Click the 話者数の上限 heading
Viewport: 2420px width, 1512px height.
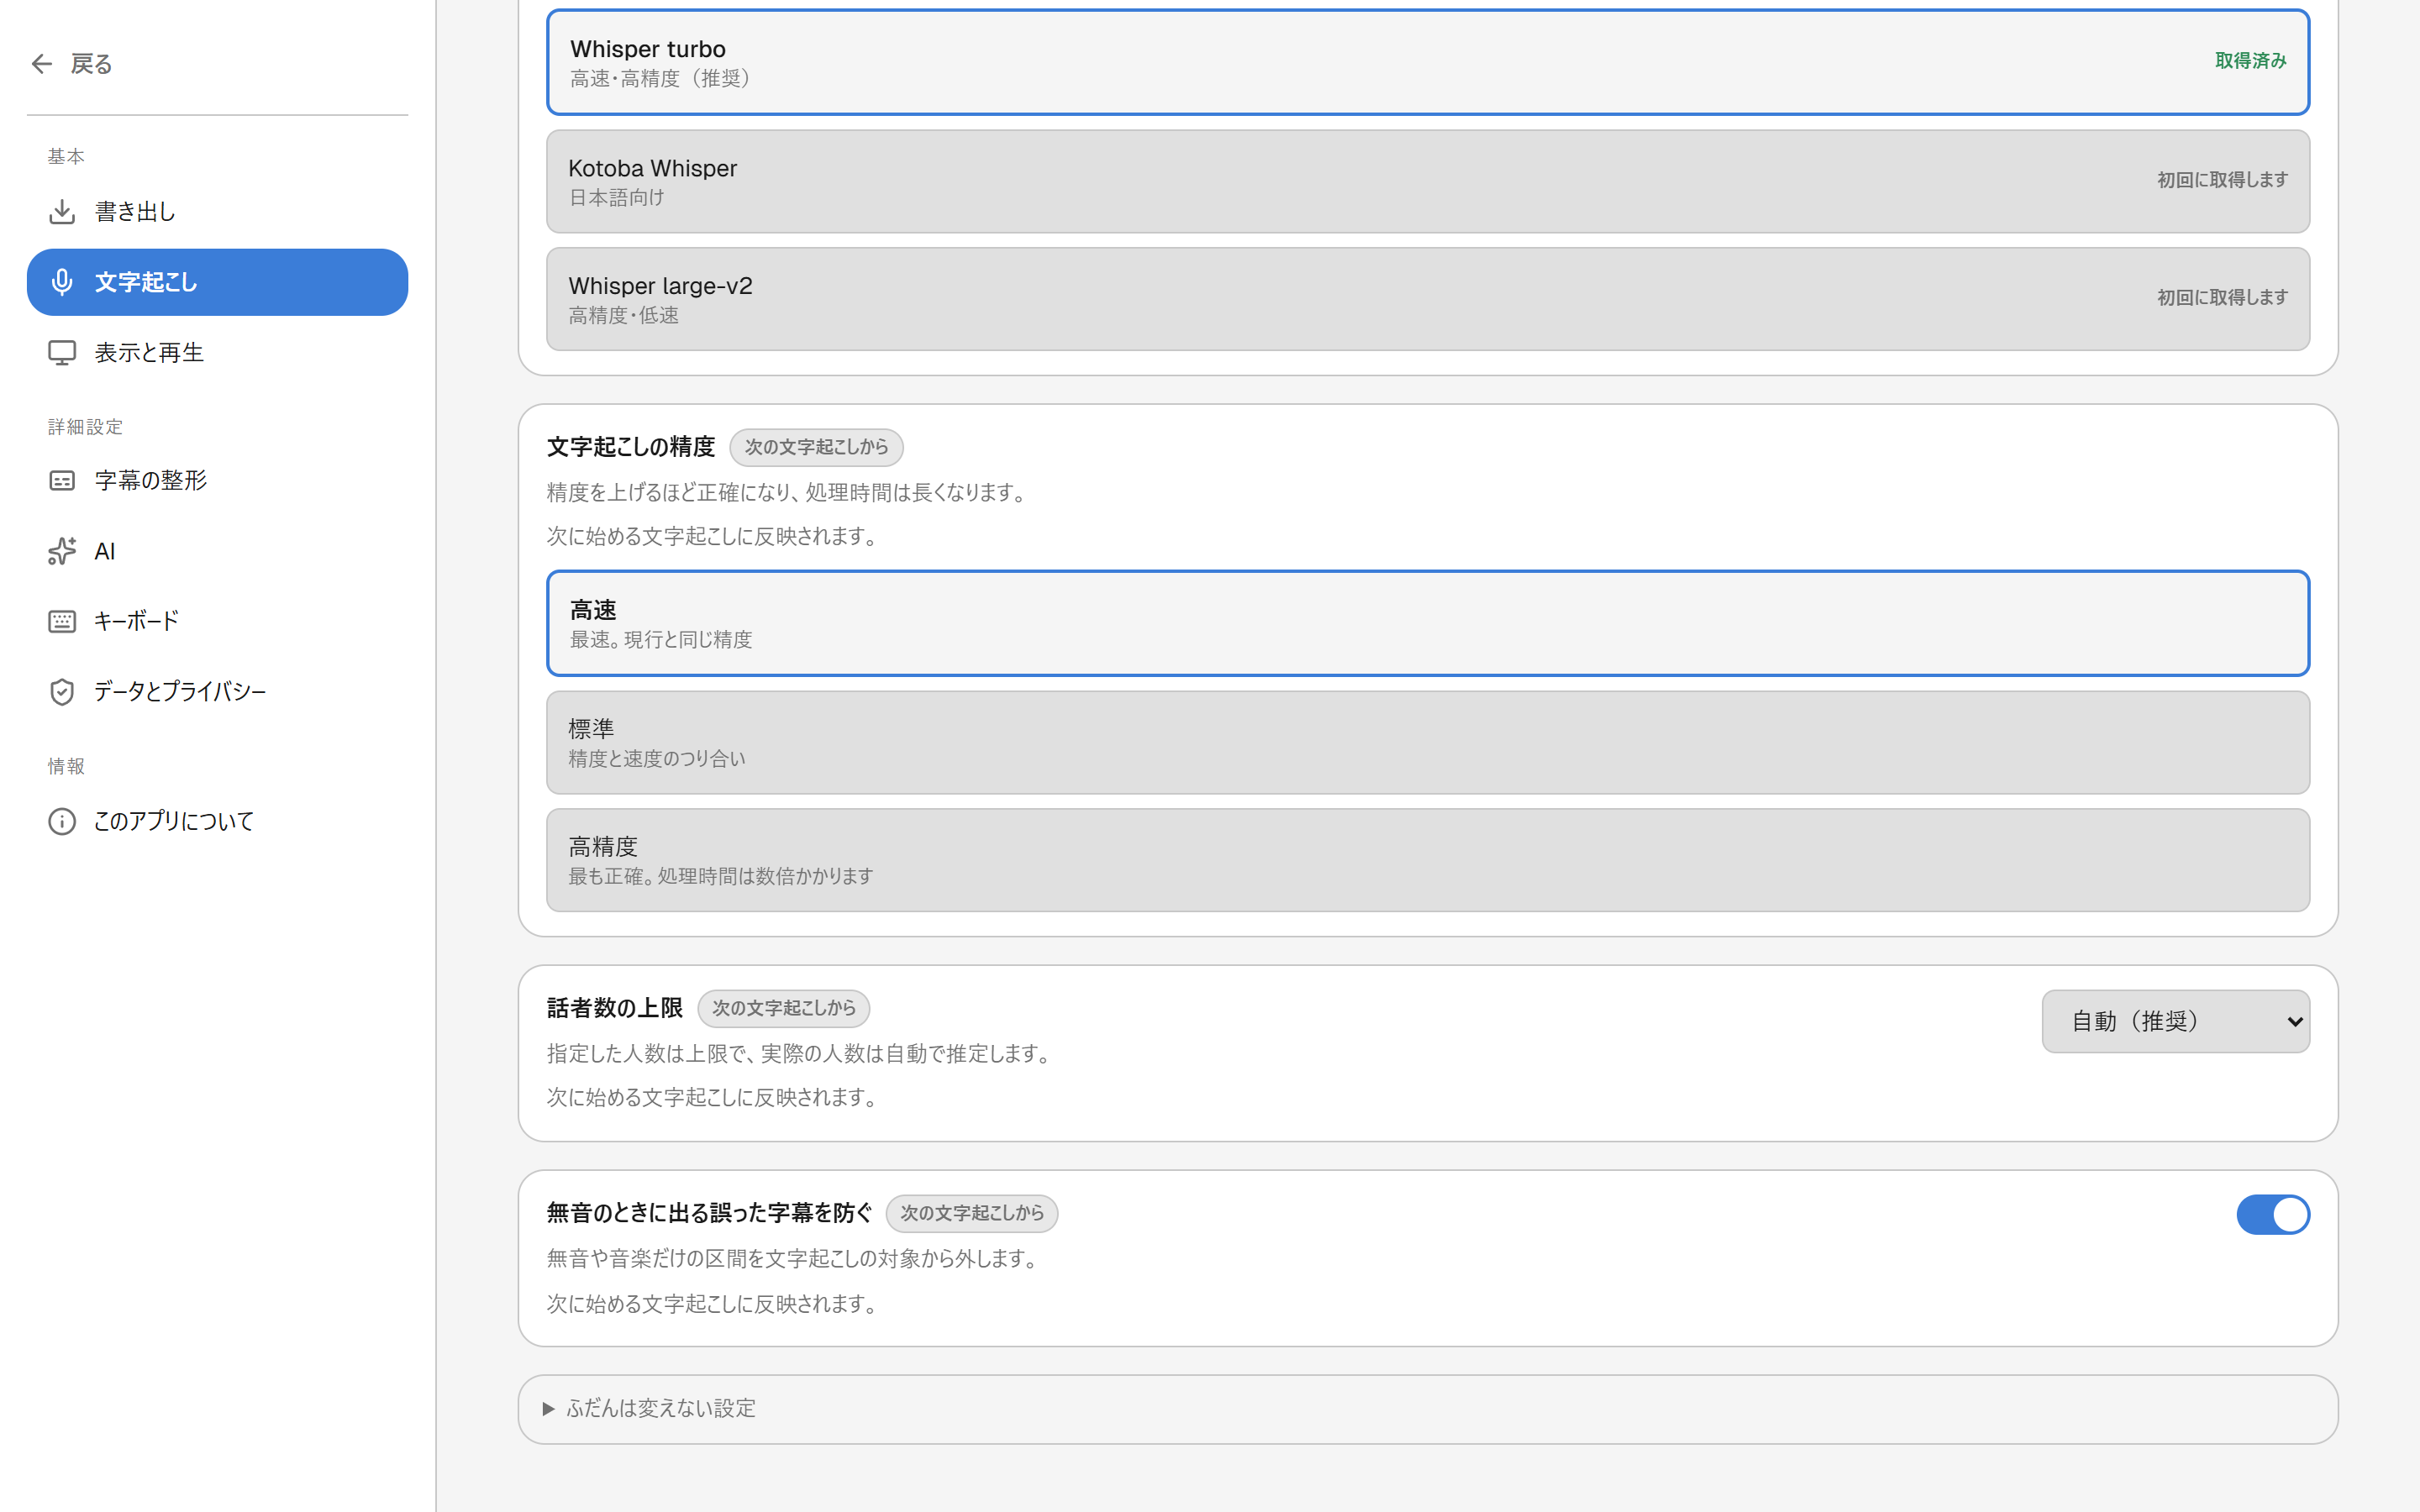(x=615, y=1008)
